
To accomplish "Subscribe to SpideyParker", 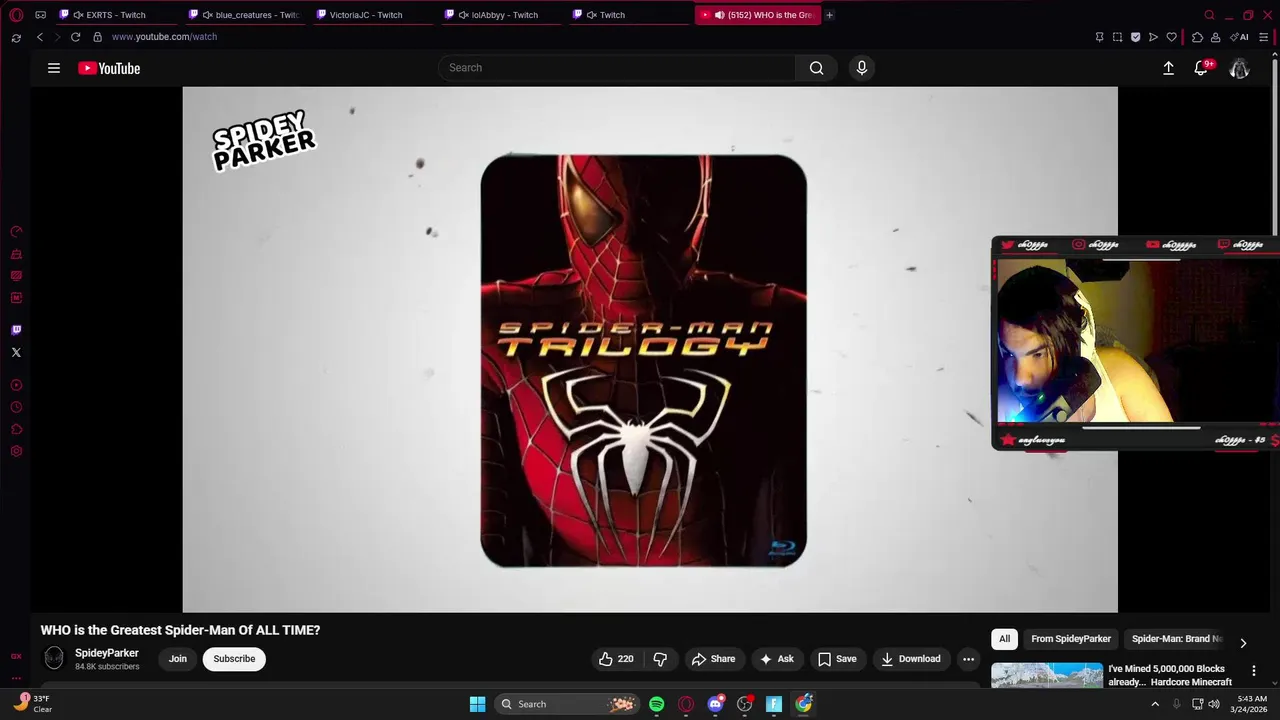I will point(234,659).
